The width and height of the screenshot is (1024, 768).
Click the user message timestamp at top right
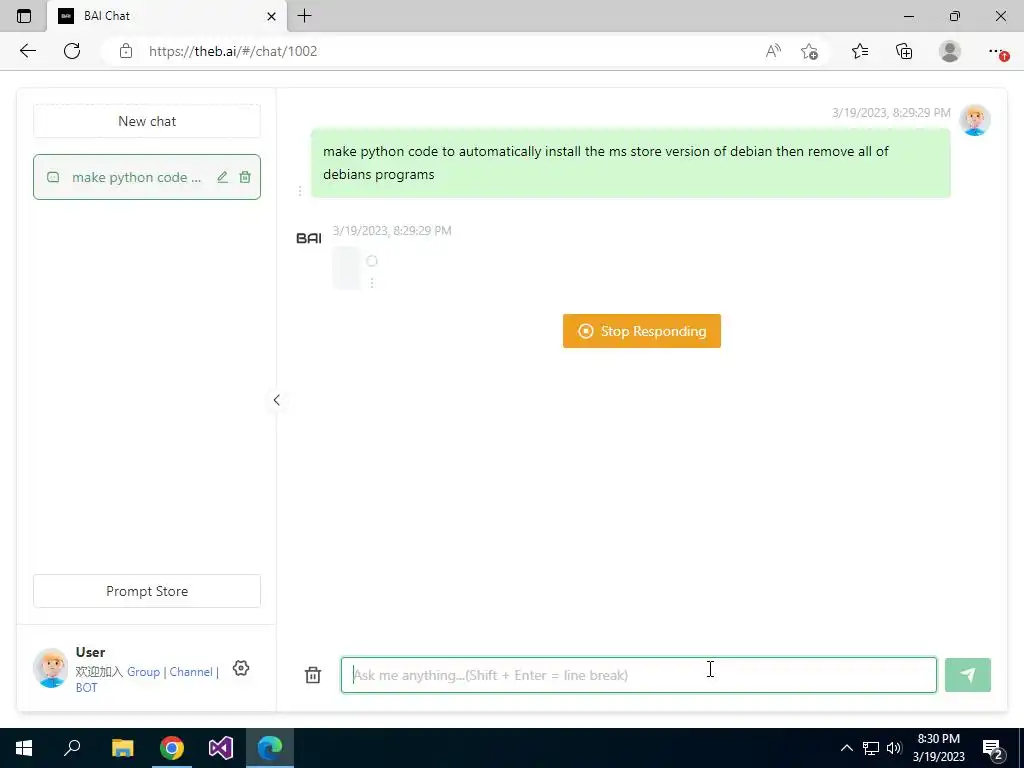(x=891, y=112)
